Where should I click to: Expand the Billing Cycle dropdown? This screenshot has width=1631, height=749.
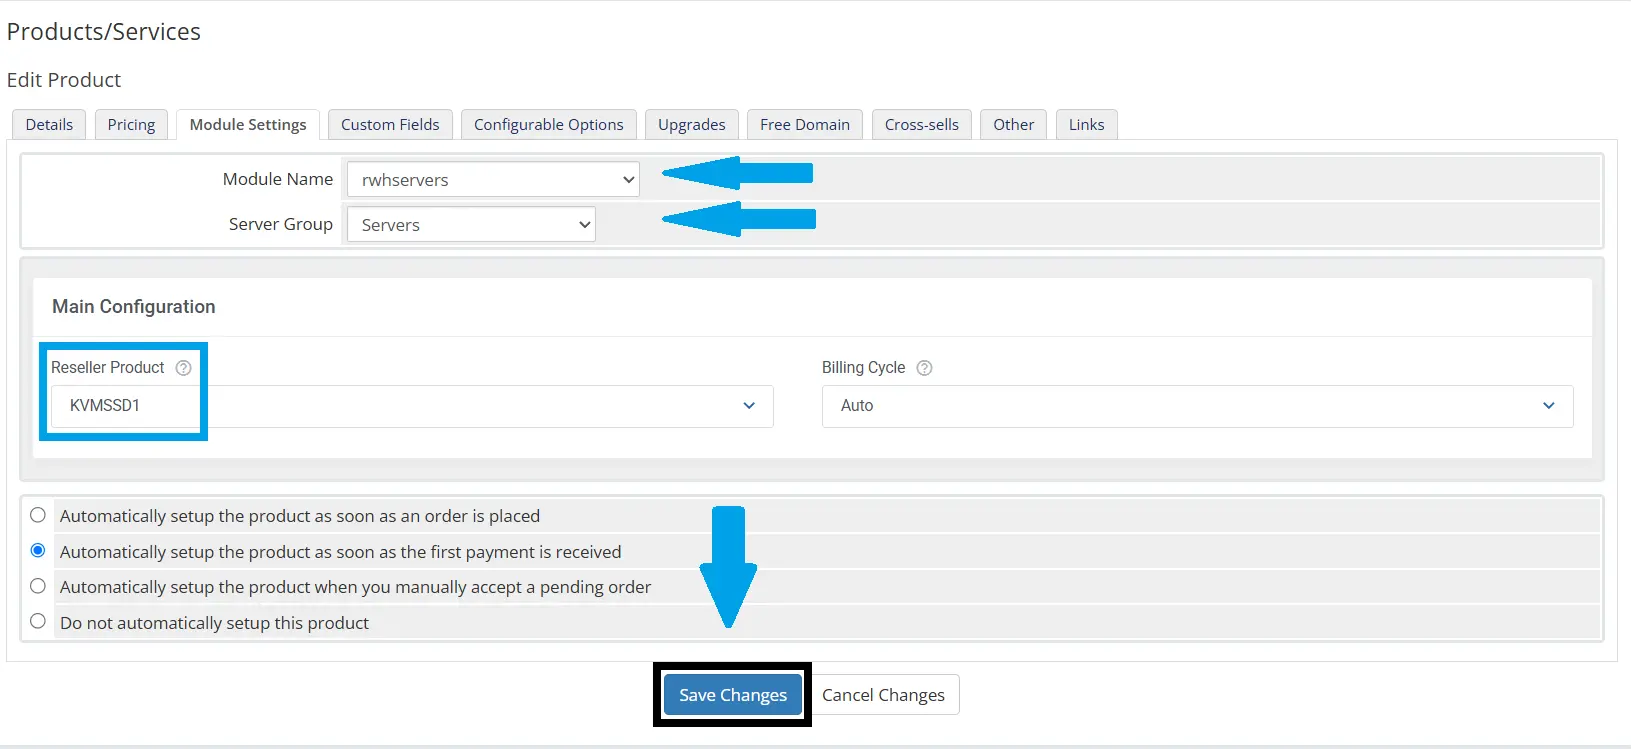1198,406
